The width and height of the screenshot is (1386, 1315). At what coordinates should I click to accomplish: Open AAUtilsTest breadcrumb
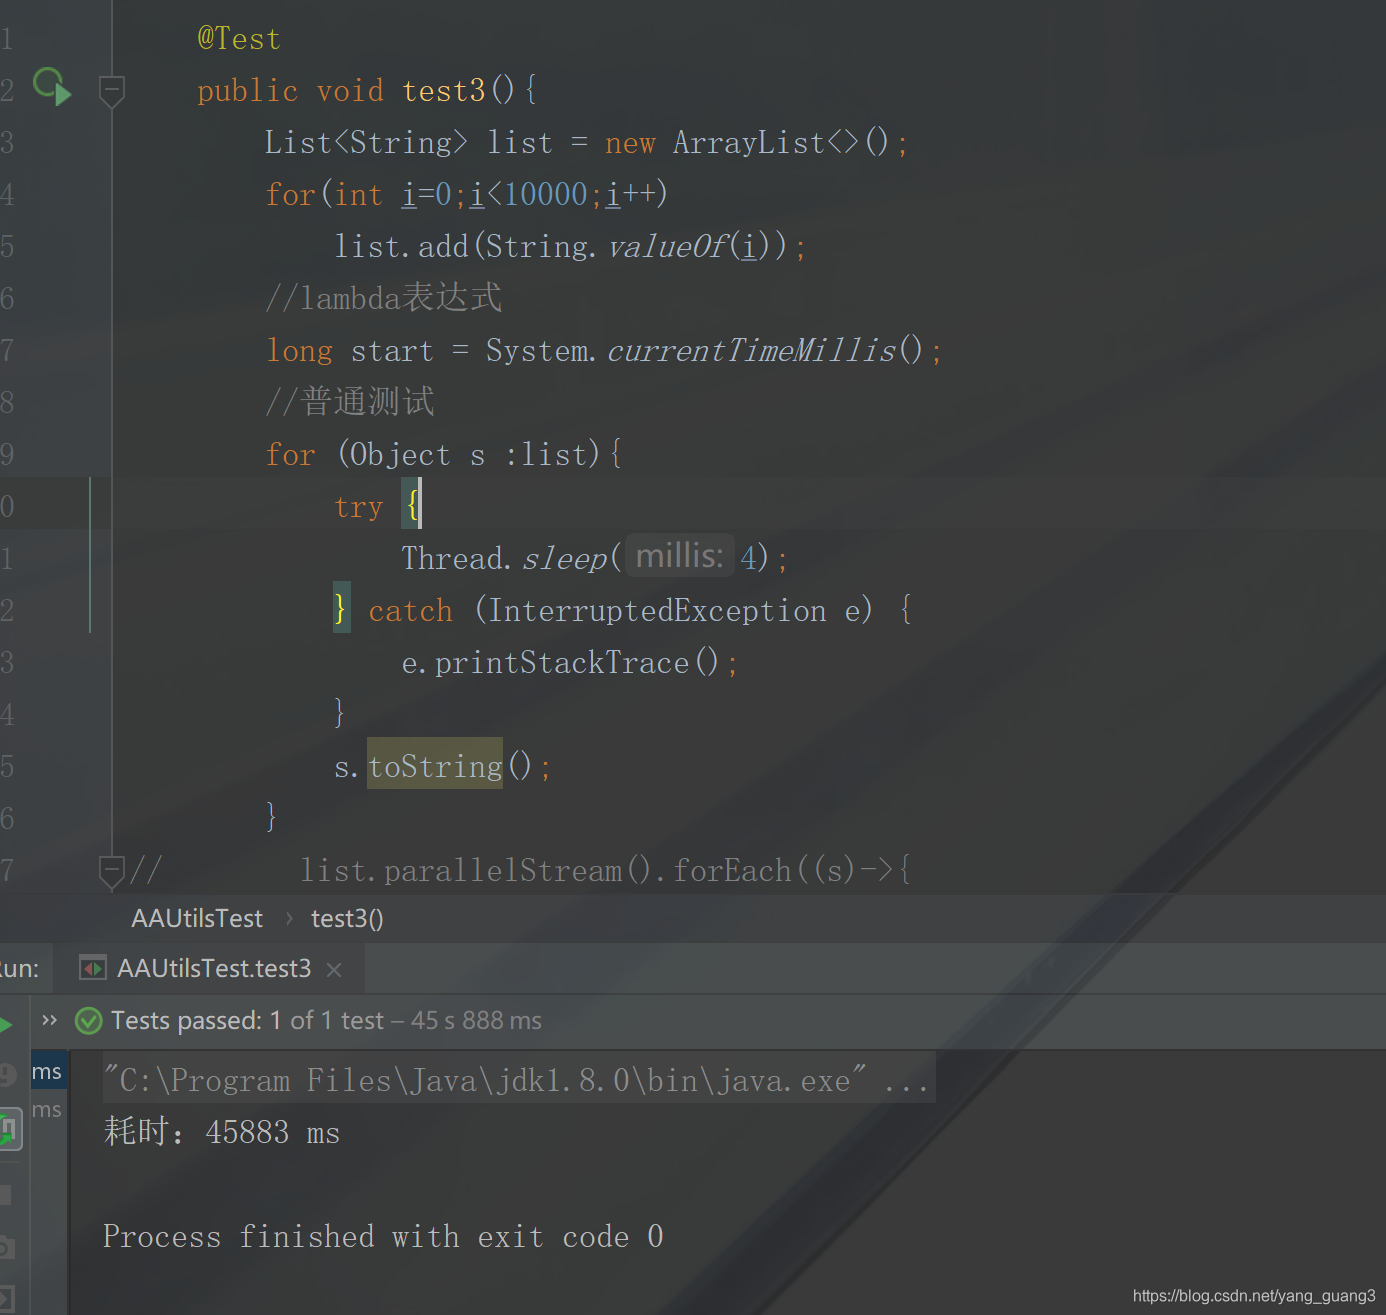click(197, 918)
